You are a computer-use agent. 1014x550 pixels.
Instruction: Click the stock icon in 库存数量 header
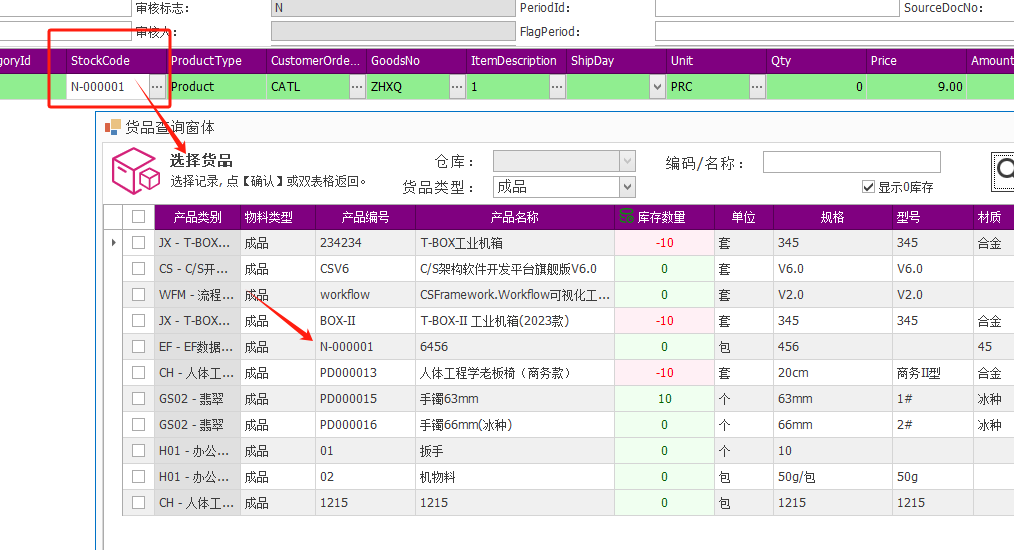pyautogui.click(x=626, y=217)
